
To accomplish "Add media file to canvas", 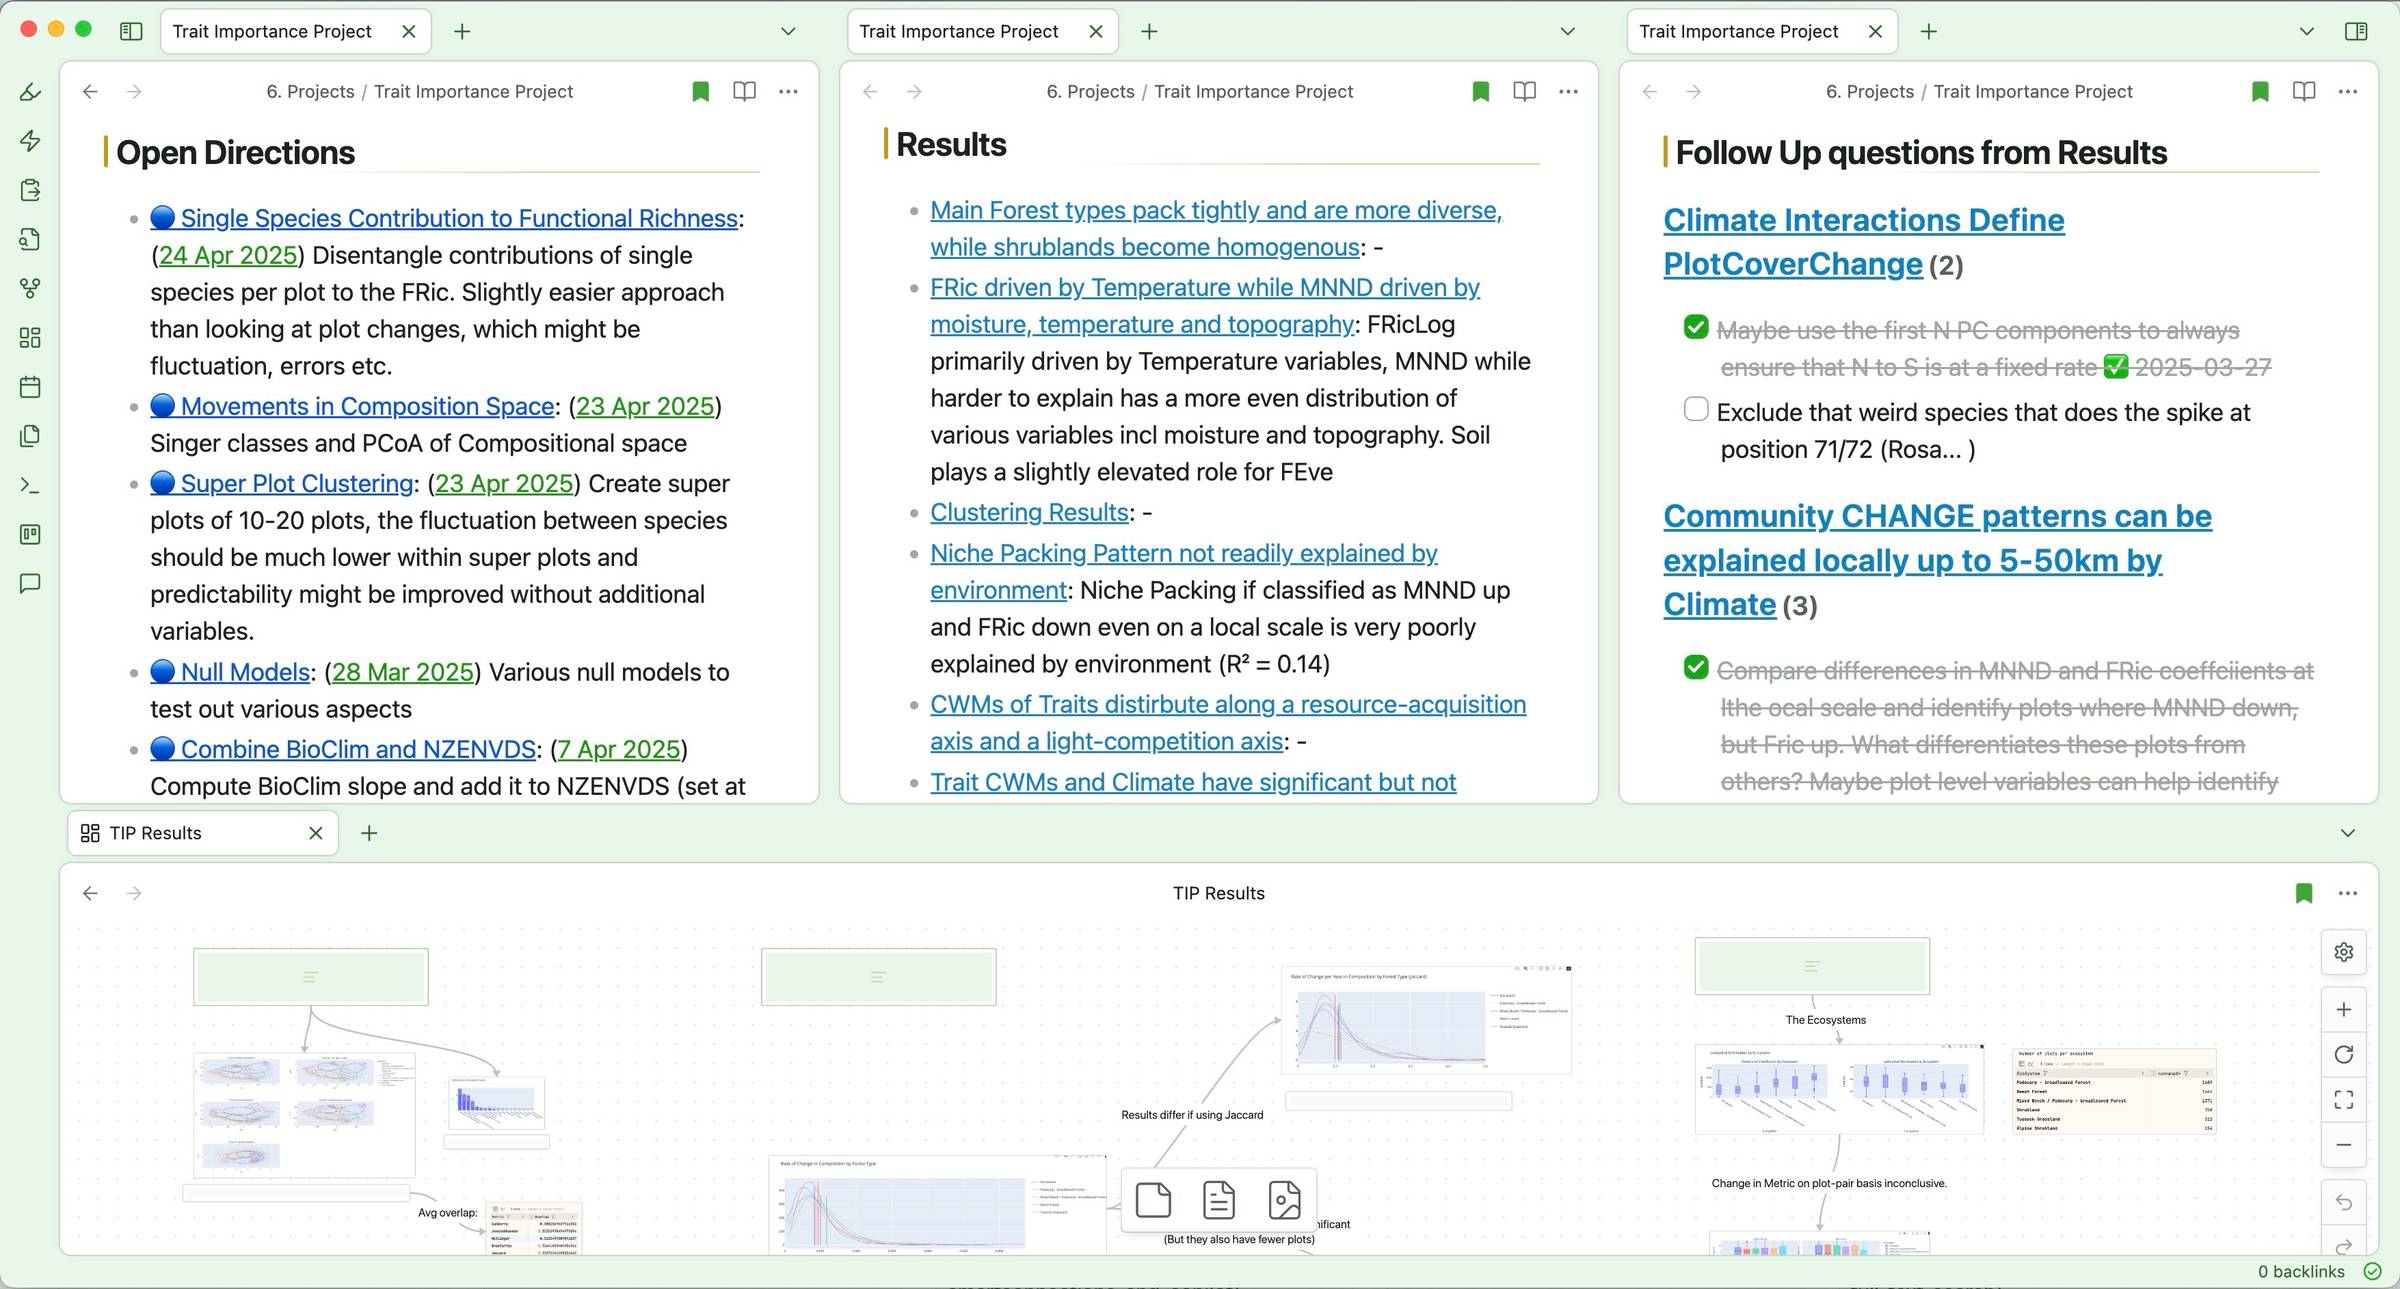I will coord(1284,1200).
